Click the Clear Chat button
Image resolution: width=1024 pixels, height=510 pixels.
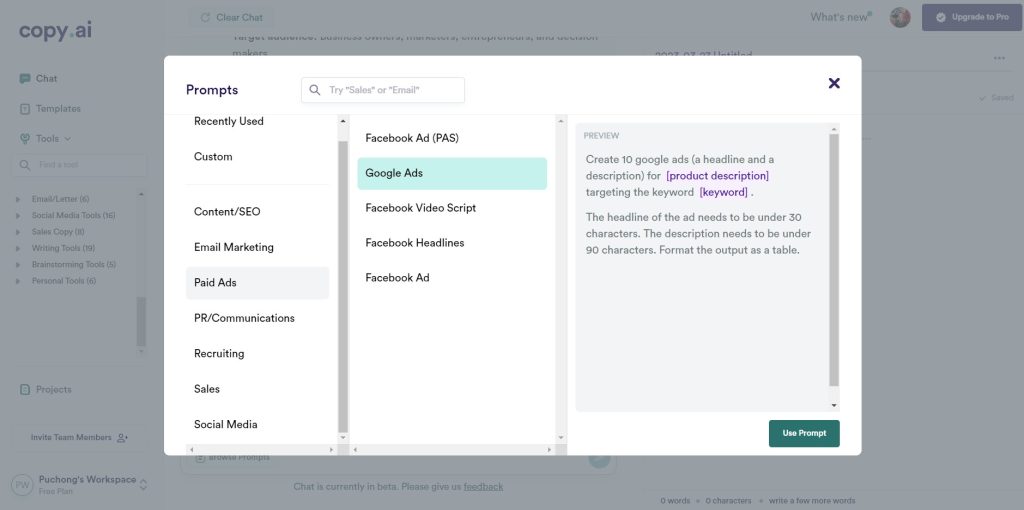click(x=231, y=18)
